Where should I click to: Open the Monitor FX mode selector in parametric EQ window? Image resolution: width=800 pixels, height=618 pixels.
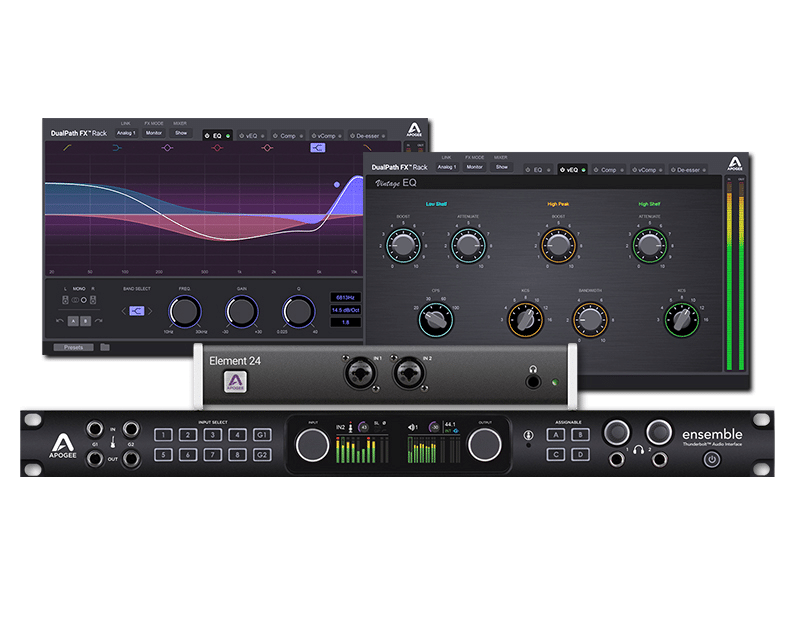click(154, 133)
